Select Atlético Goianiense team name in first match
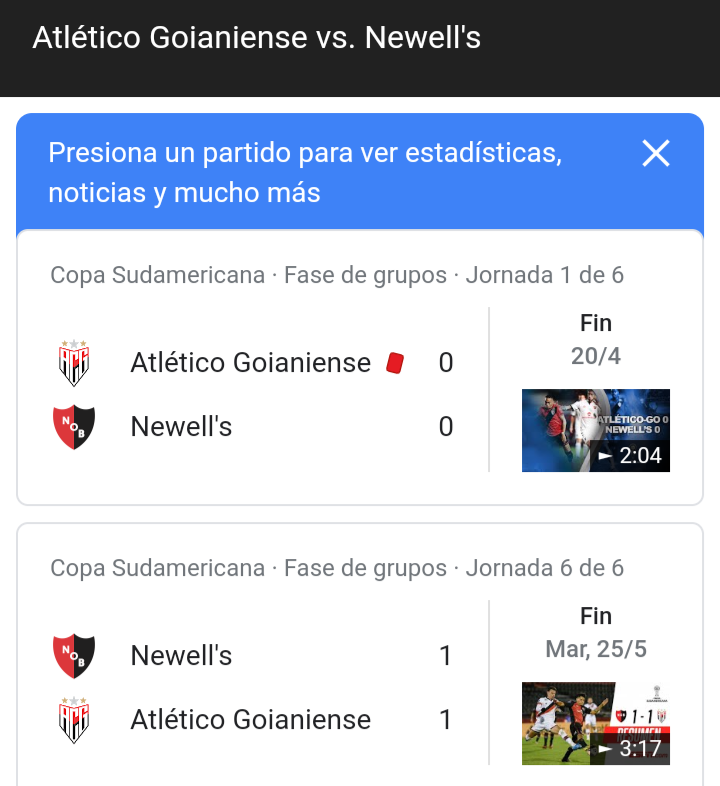The image size is (720, 786). [251, 362]
